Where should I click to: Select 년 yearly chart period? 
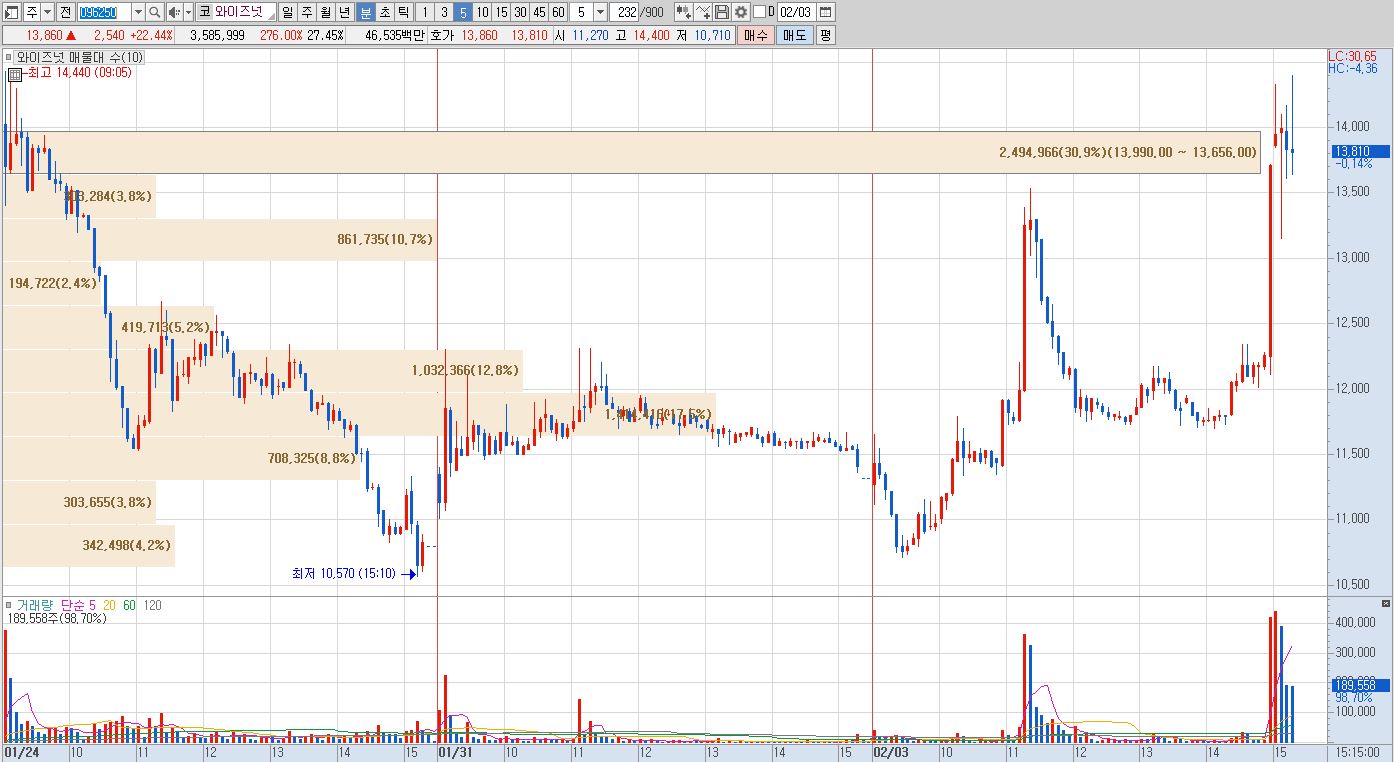pos(345,12)
